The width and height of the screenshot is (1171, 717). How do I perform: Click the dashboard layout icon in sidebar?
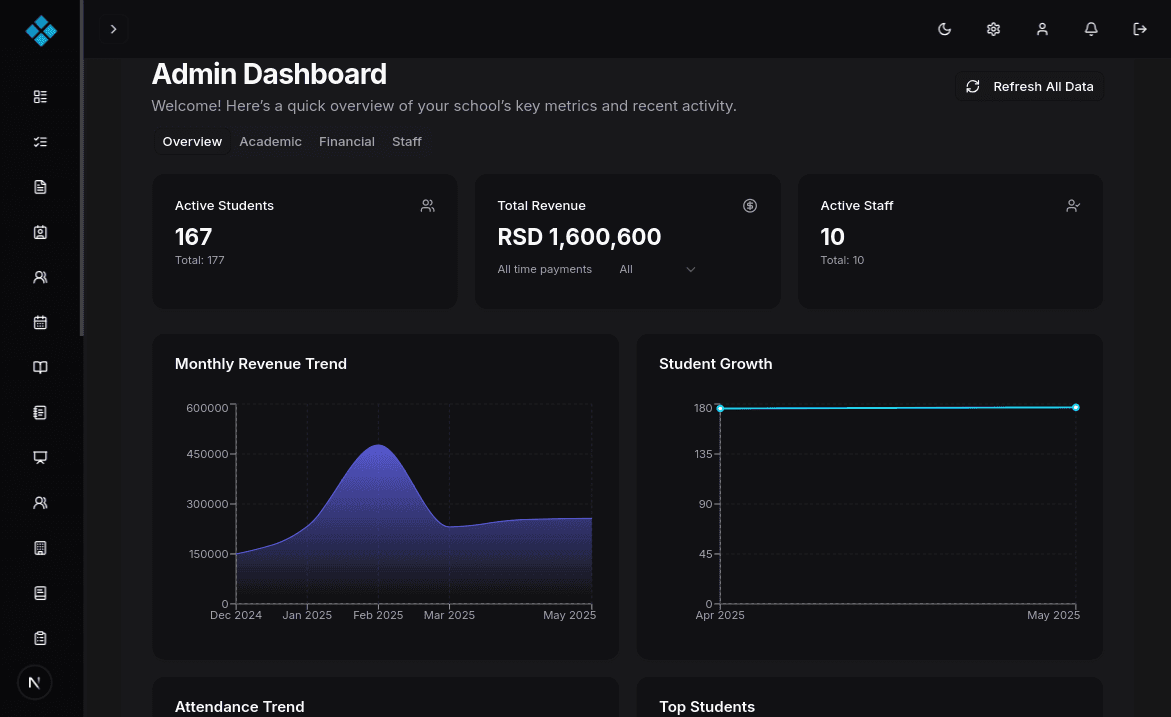pyautogui.click(x=40, y=97)
